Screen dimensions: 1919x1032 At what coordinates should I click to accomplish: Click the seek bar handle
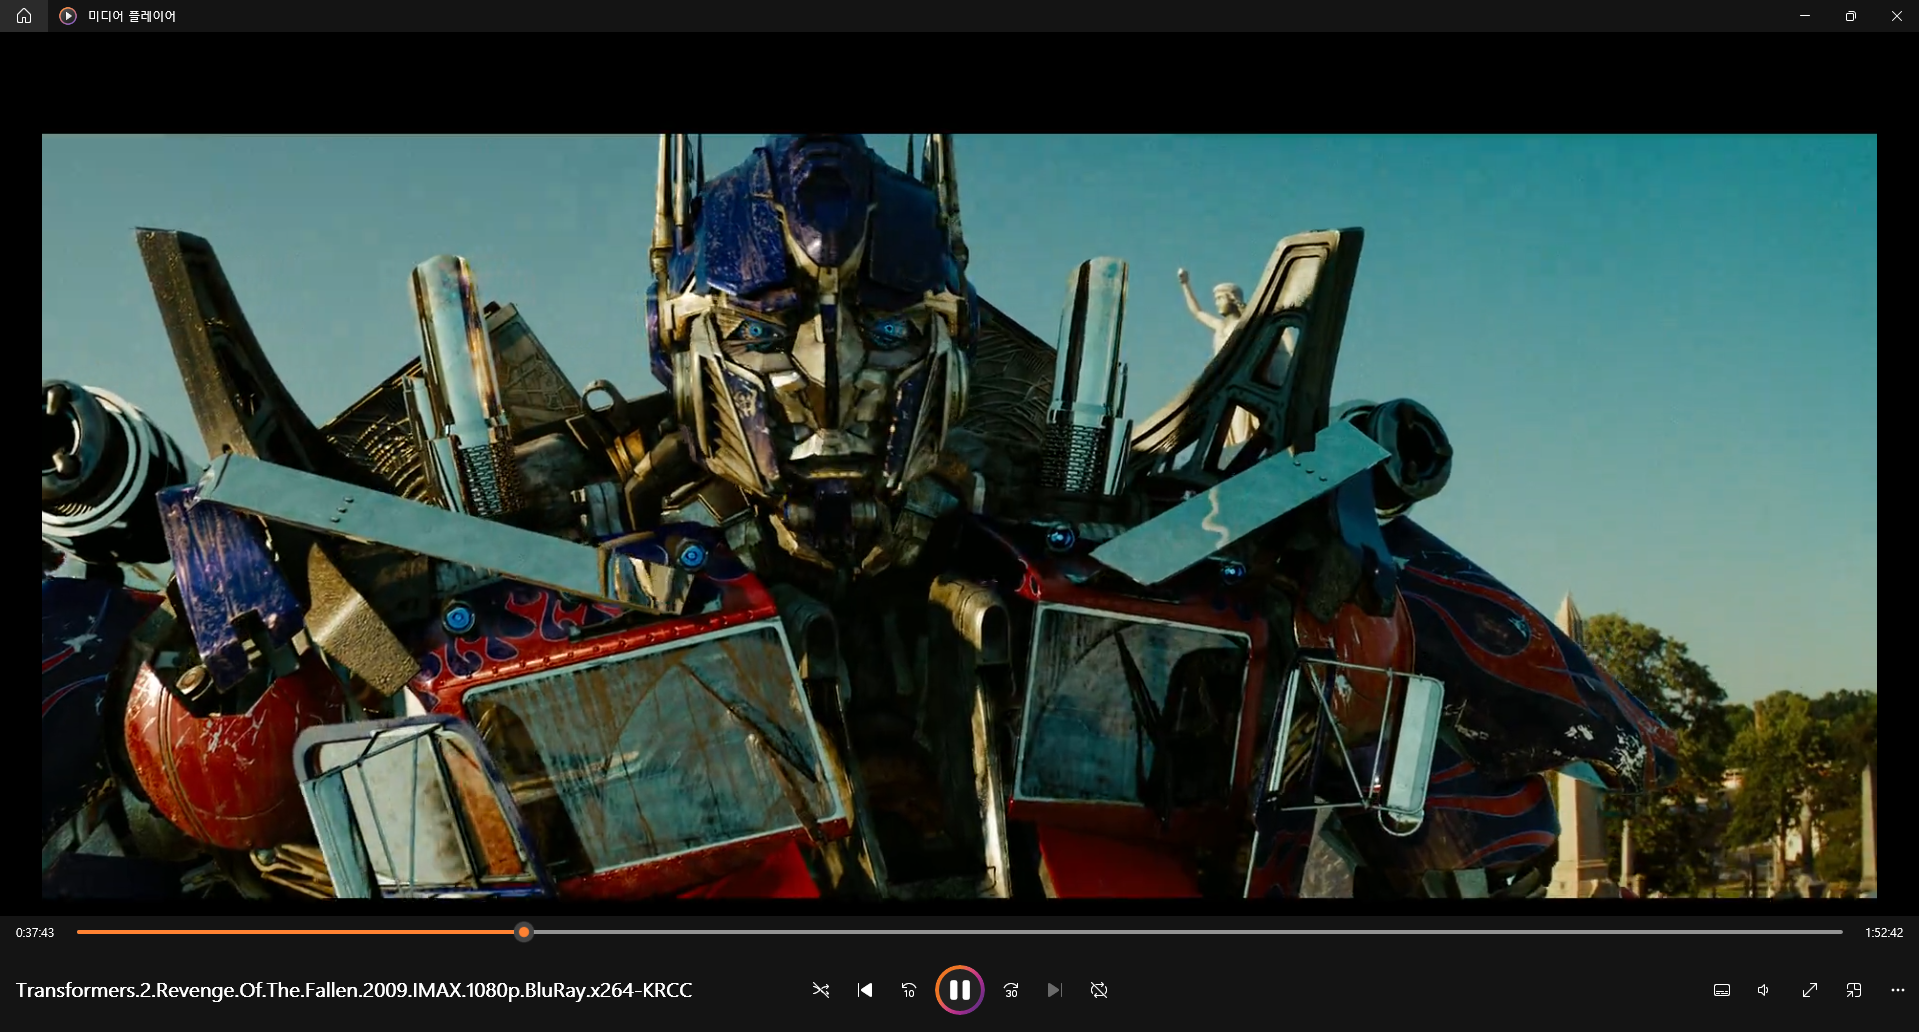[x=524, y=932]
